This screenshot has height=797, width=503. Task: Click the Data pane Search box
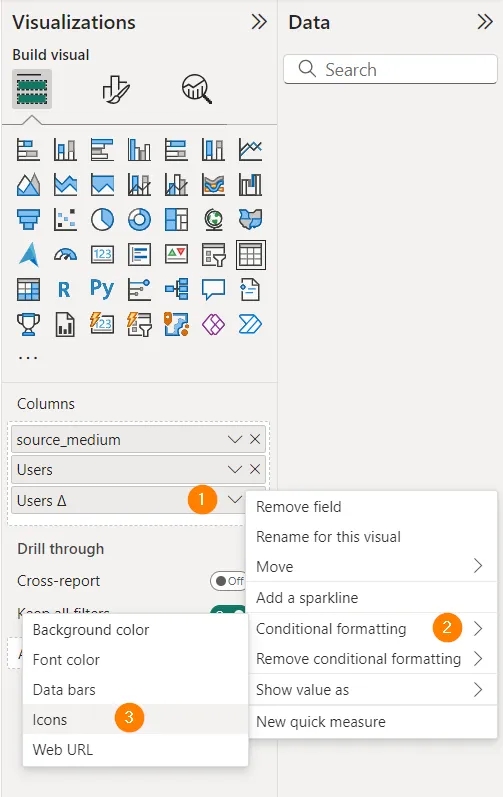click(390, 69)
